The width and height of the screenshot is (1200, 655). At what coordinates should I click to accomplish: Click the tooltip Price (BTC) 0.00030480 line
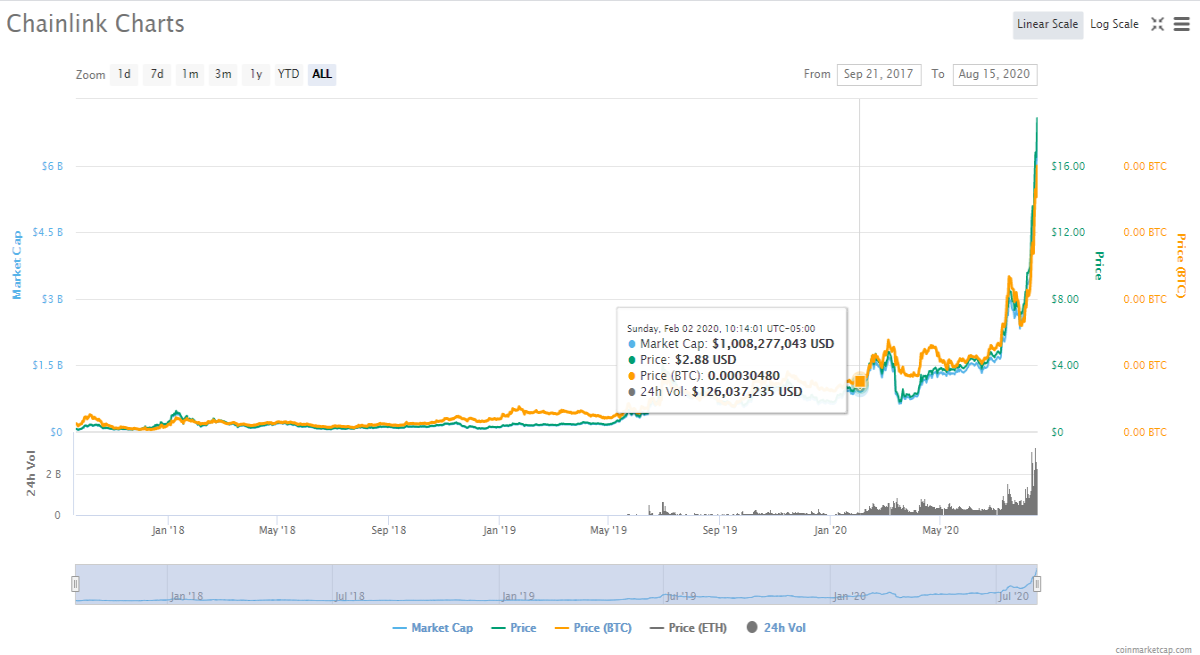click(x=703, y=376)
